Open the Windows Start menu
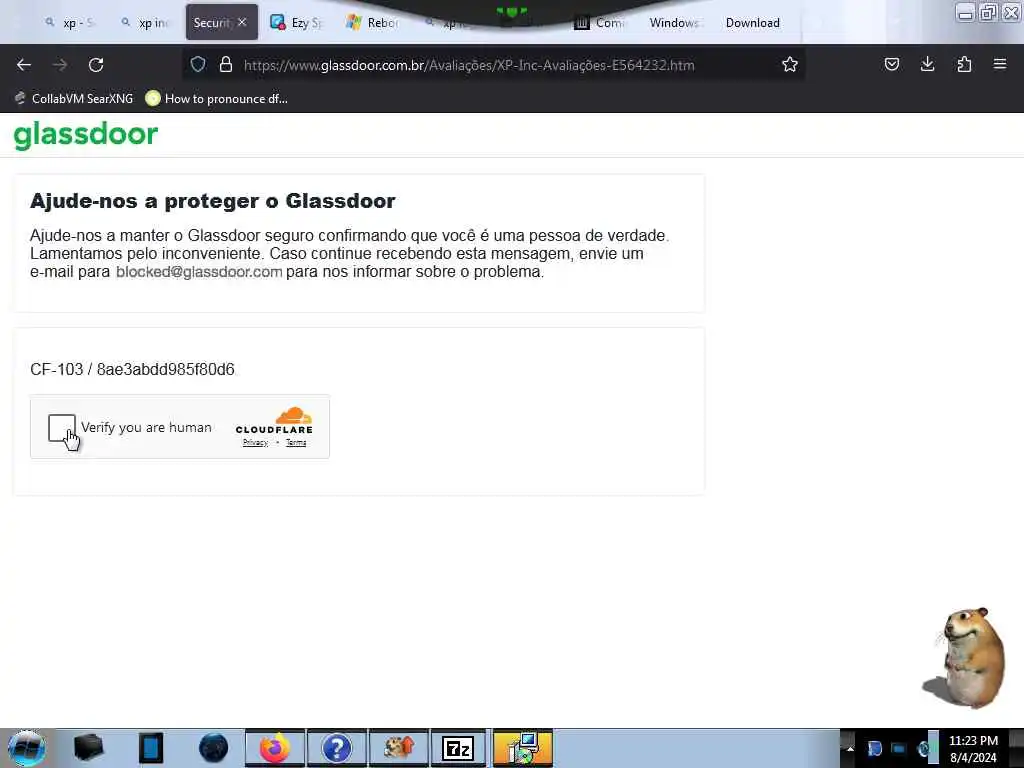Viewport: 1024px width, 768px height. tap(27, 748)
